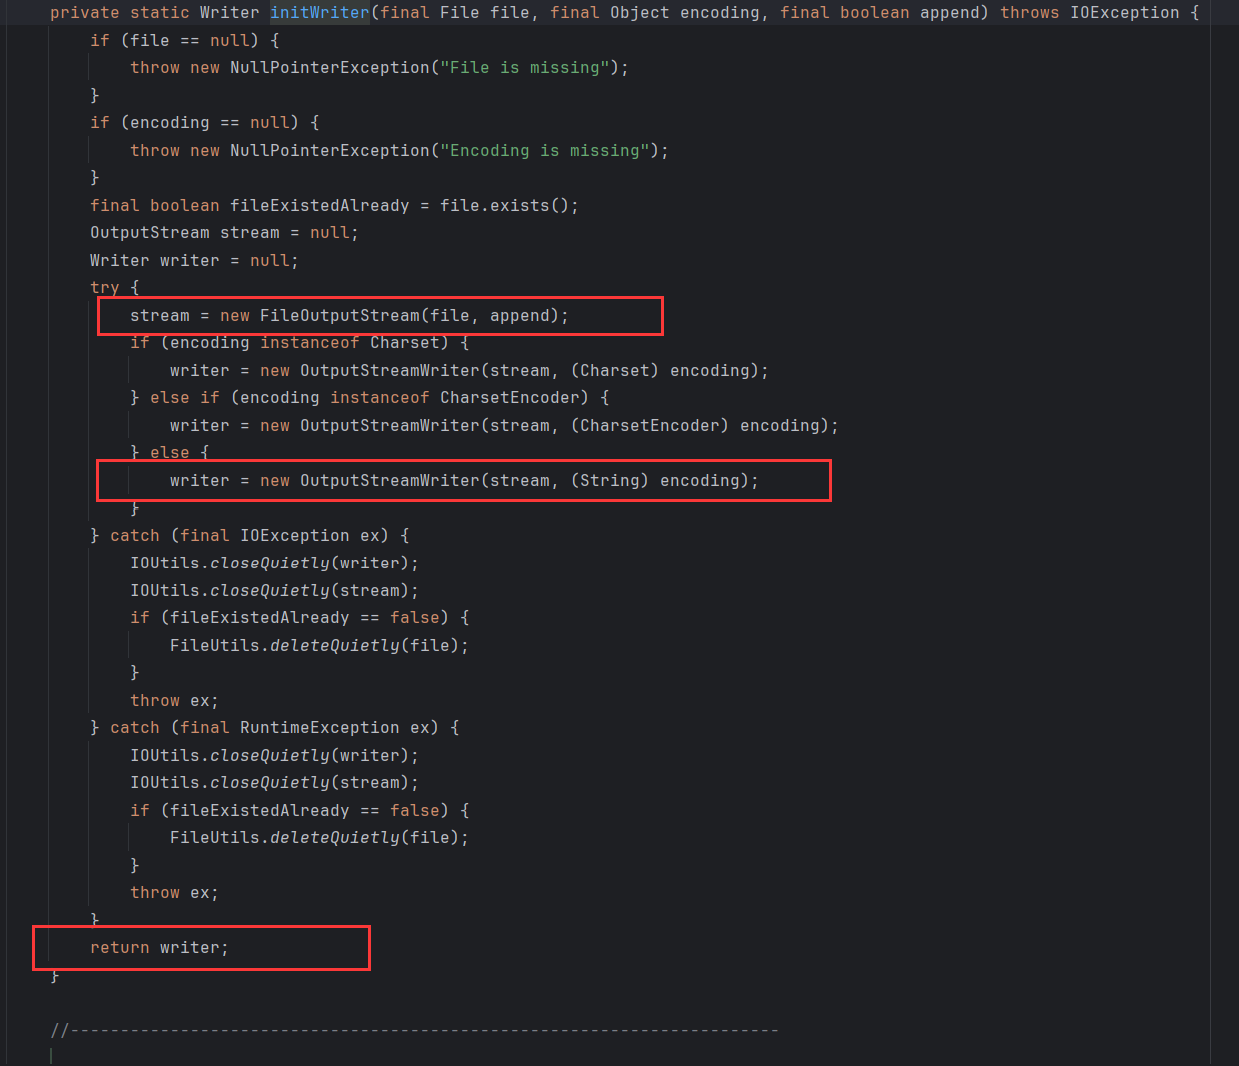Click closeQuietly(writer) in the IOException catch

click(313, 564)
